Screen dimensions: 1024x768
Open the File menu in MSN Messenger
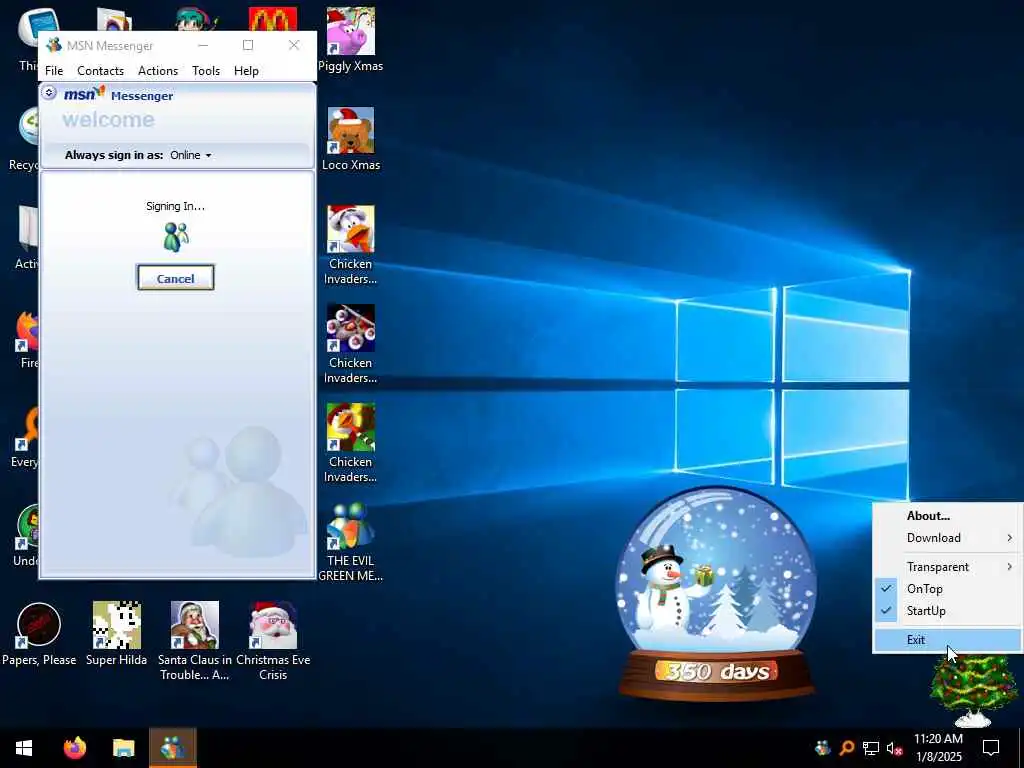[x=54, y=71]
